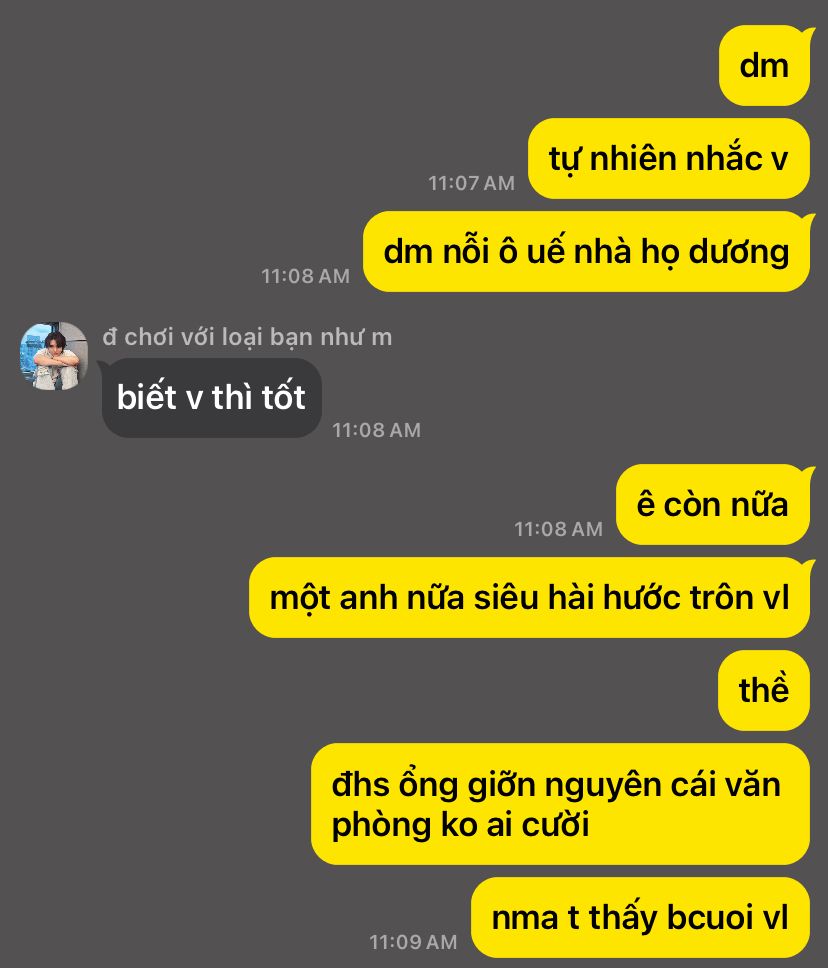Tap the 11:08 AM timestamp beside 'ê còn nữa'
828x968 pixels.
coord(559,529)
